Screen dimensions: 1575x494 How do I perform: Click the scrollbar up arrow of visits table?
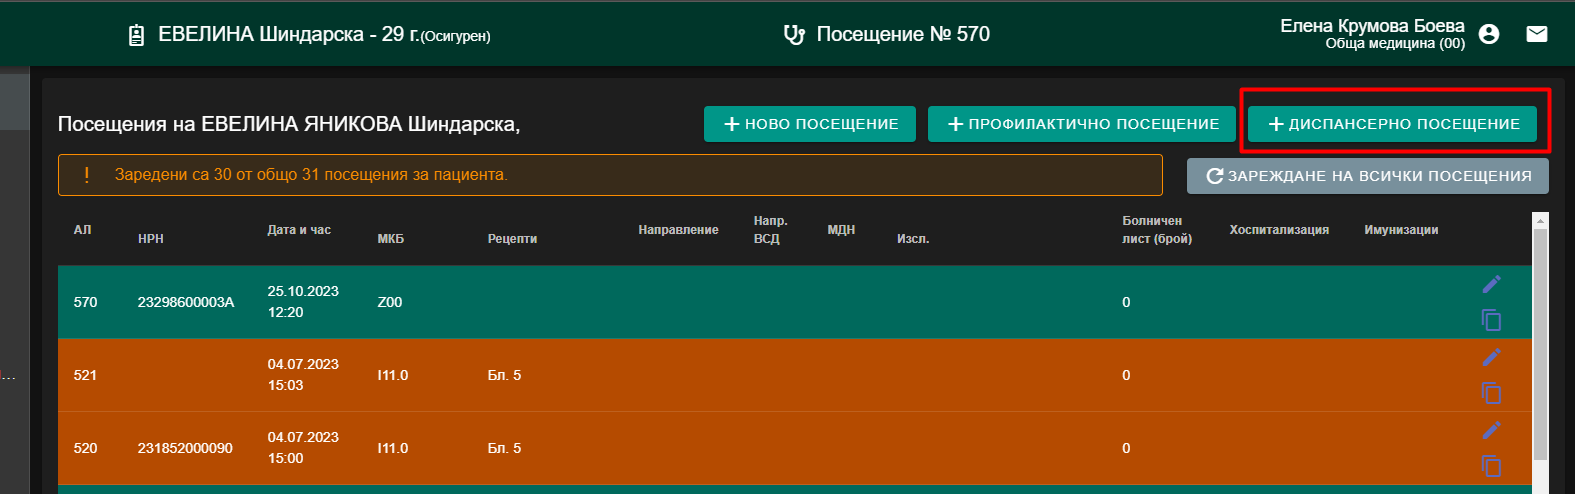point(1540,221)
